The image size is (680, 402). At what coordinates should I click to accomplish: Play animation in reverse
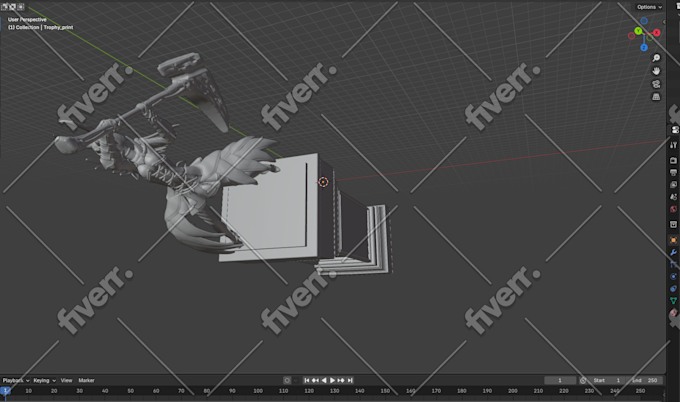coord(324,380)
